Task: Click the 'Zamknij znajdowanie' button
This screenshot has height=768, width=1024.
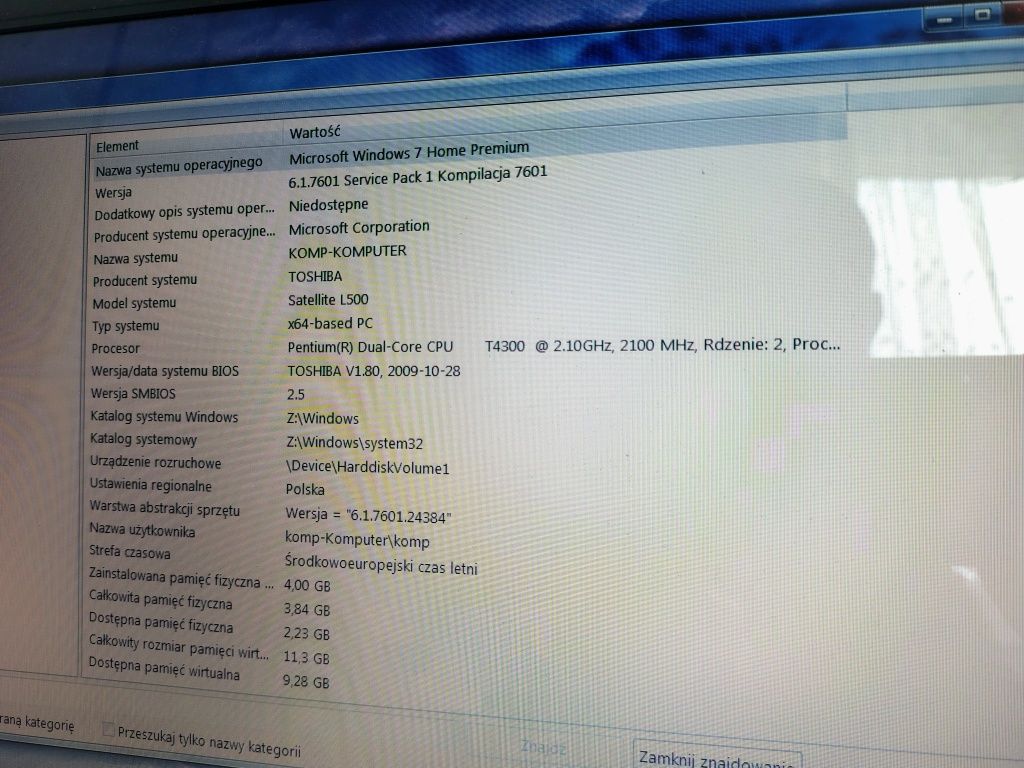Action: coord(716,758)
